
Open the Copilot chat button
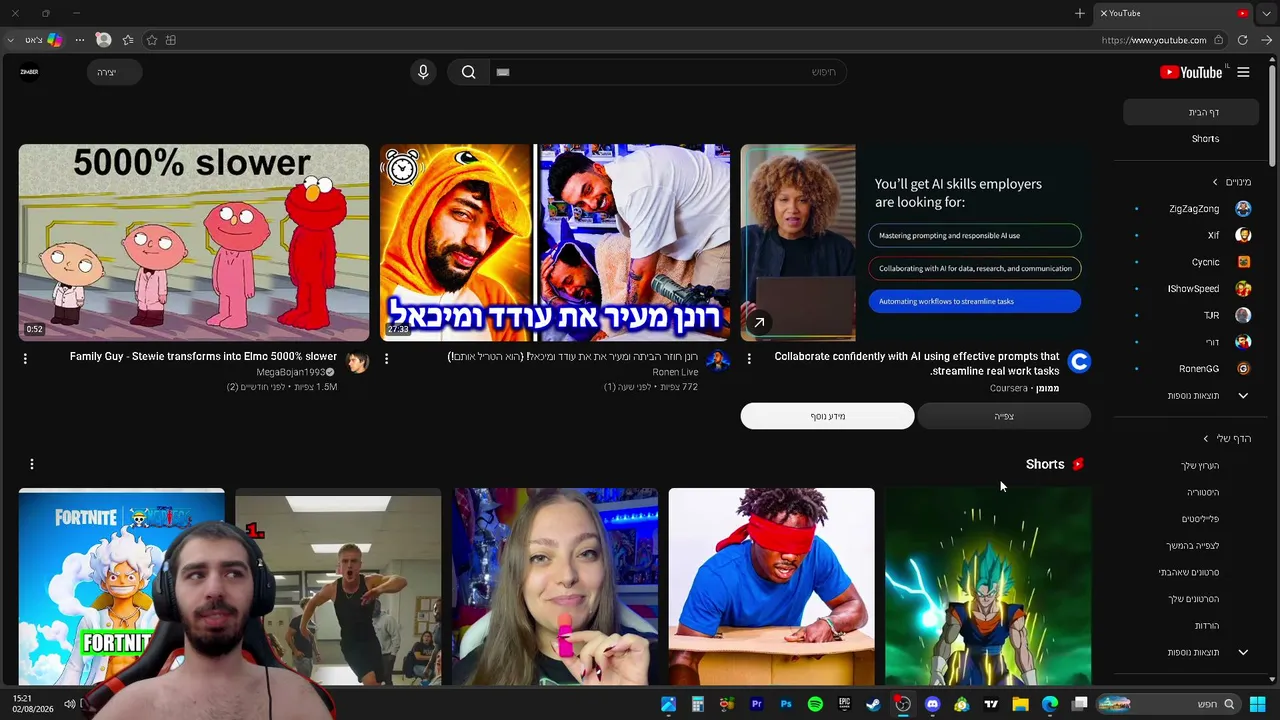click(x=43, y=40)
